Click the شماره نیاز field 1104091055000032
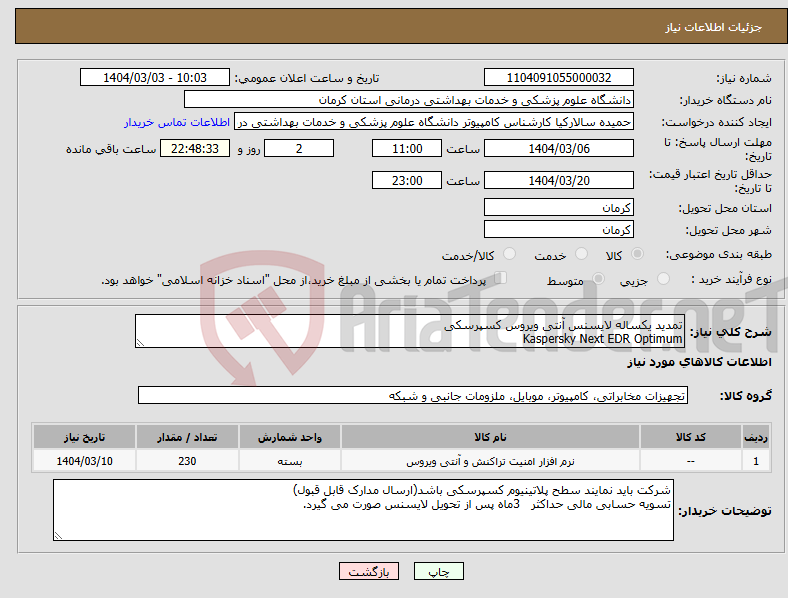Image resolution: width=788 pixels, height=598 pixels. click(559, 77)
